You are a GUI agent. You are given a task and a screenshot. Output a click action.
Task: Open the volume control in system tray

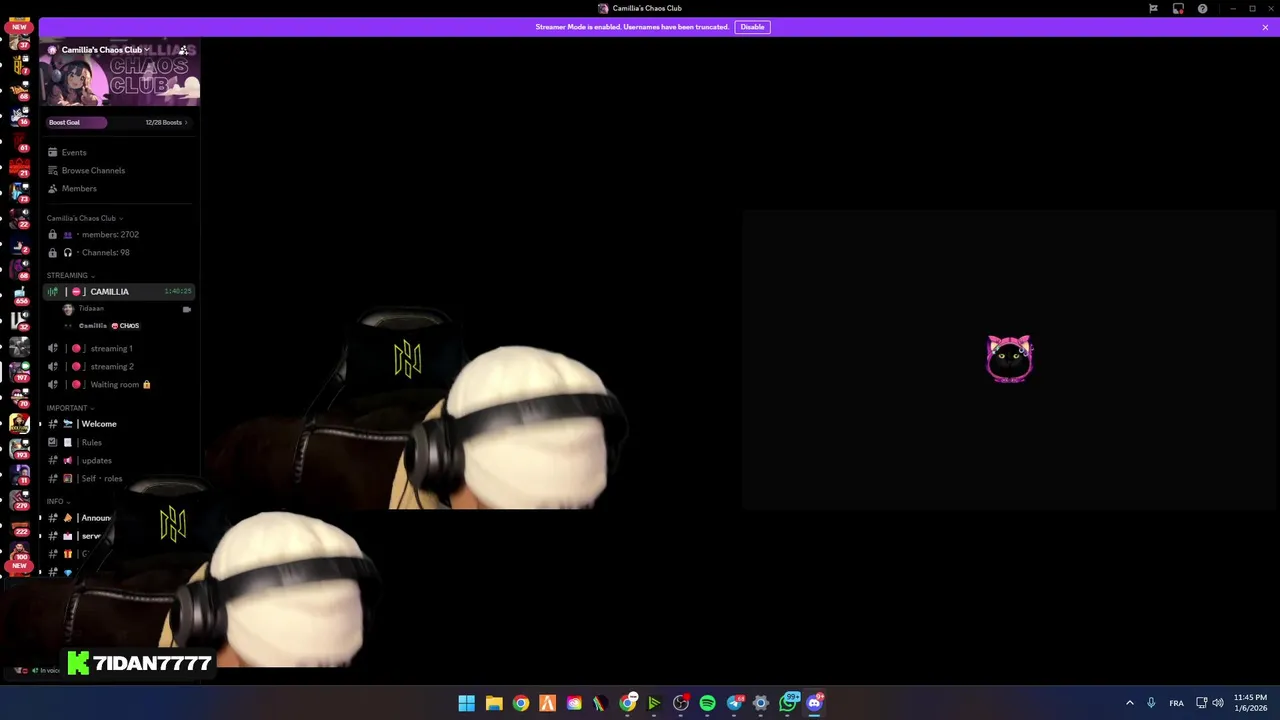(x=1218, y=703)
